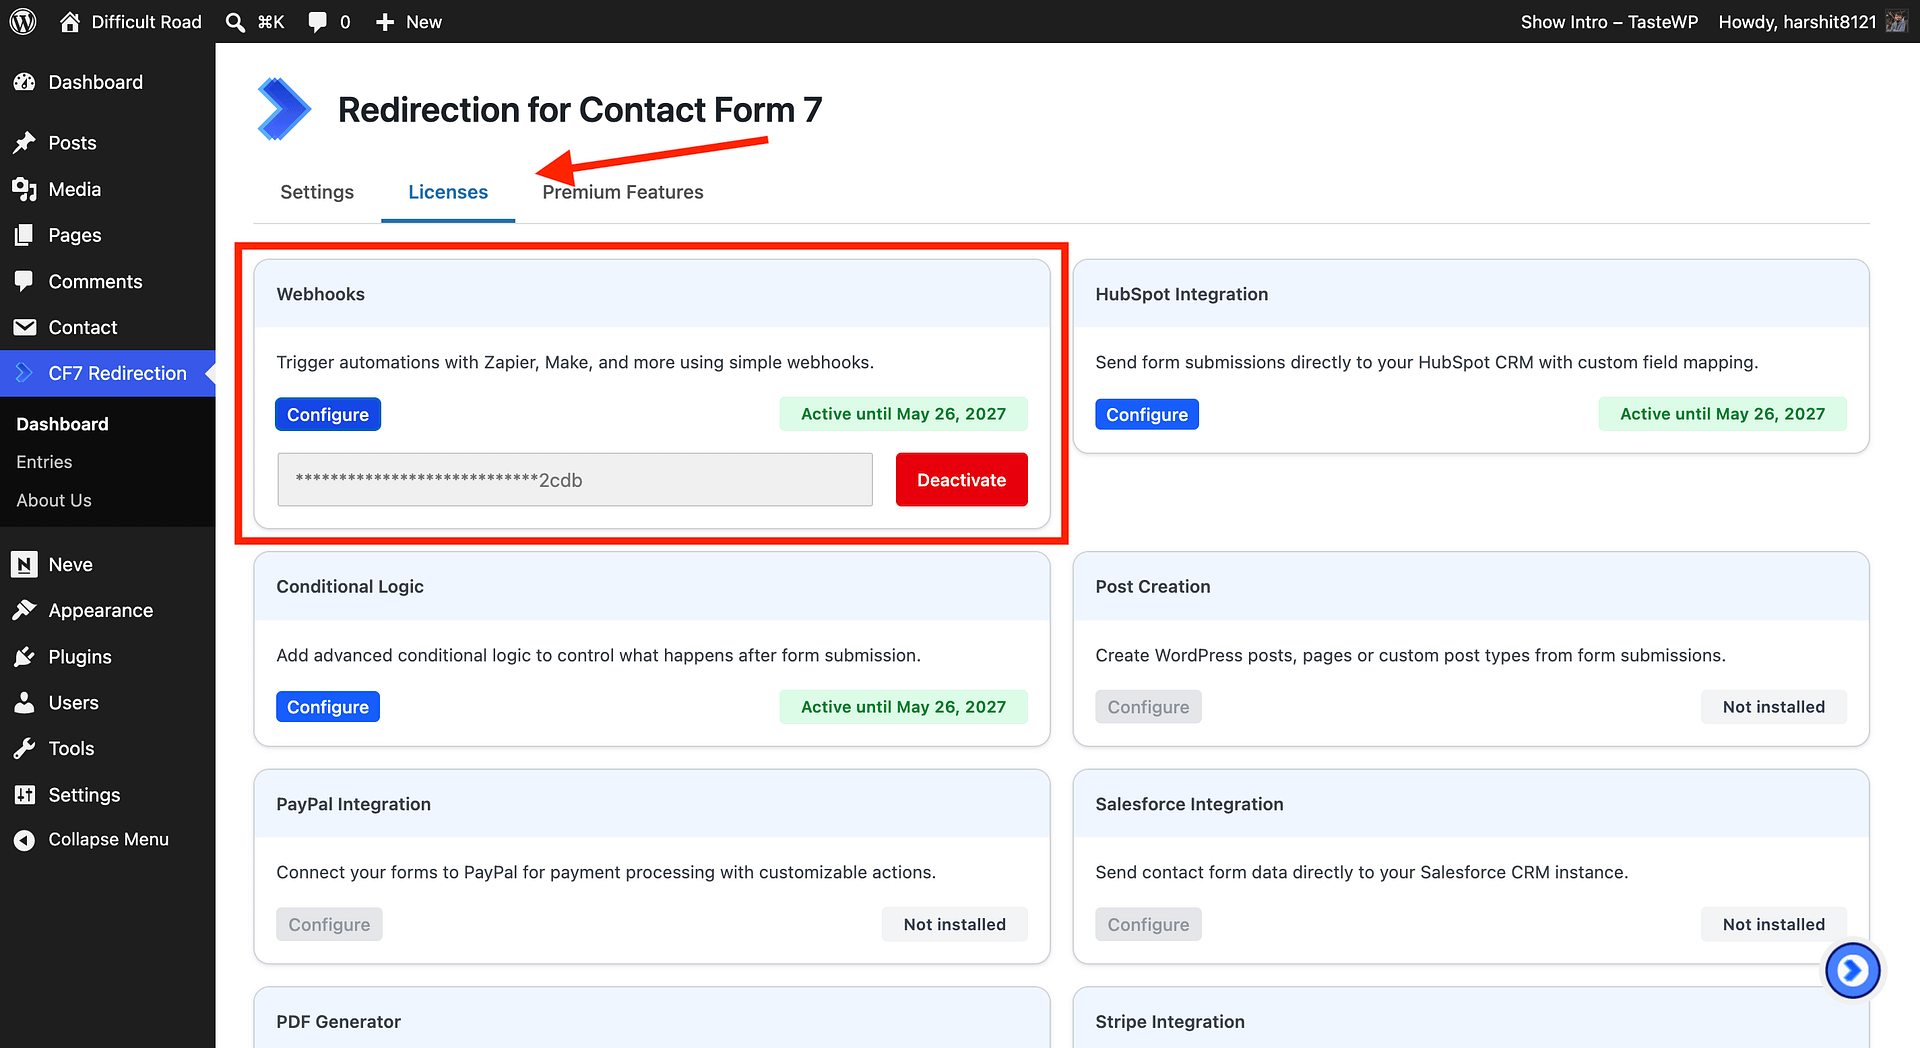Select the Licenses tab
Image resolution: width=1920 pixels, height=1048 pixels.
(x=448, y=192)
